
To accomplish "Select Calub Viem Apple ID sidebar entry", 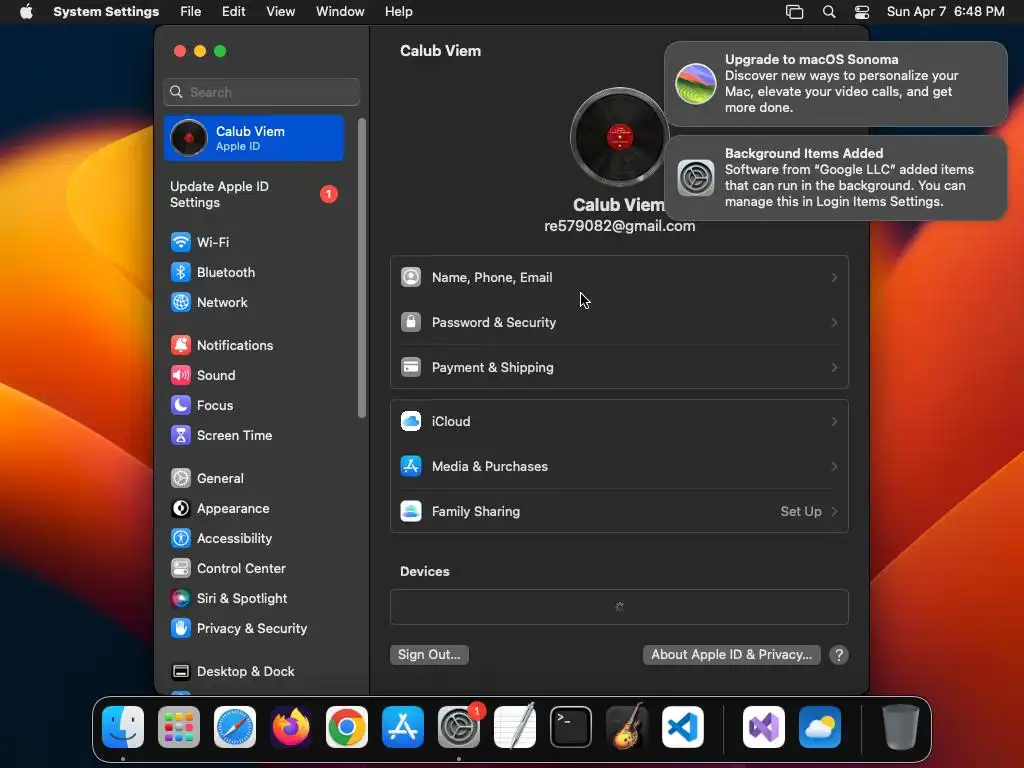I will point(254,138).
